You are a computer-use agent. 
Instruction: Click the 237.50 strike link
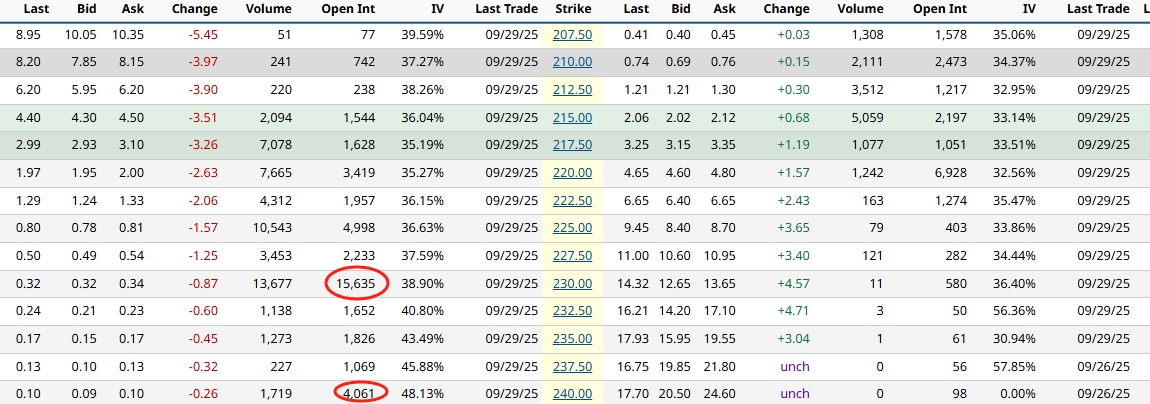tap(572, 367)
